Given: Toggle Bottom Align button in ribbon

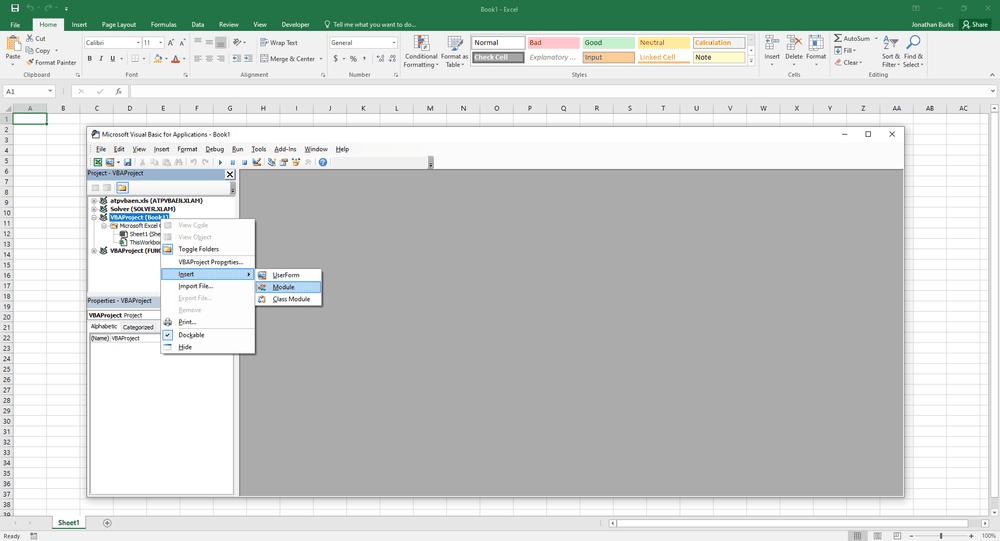Looking at the screenshot, I should pyautogui.click(x=221, y=43).
